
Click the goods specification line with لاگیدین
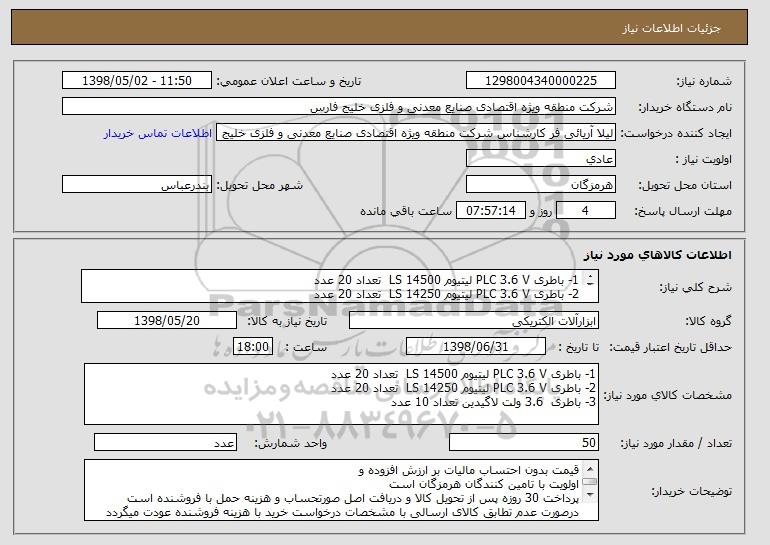pos(493,402)
